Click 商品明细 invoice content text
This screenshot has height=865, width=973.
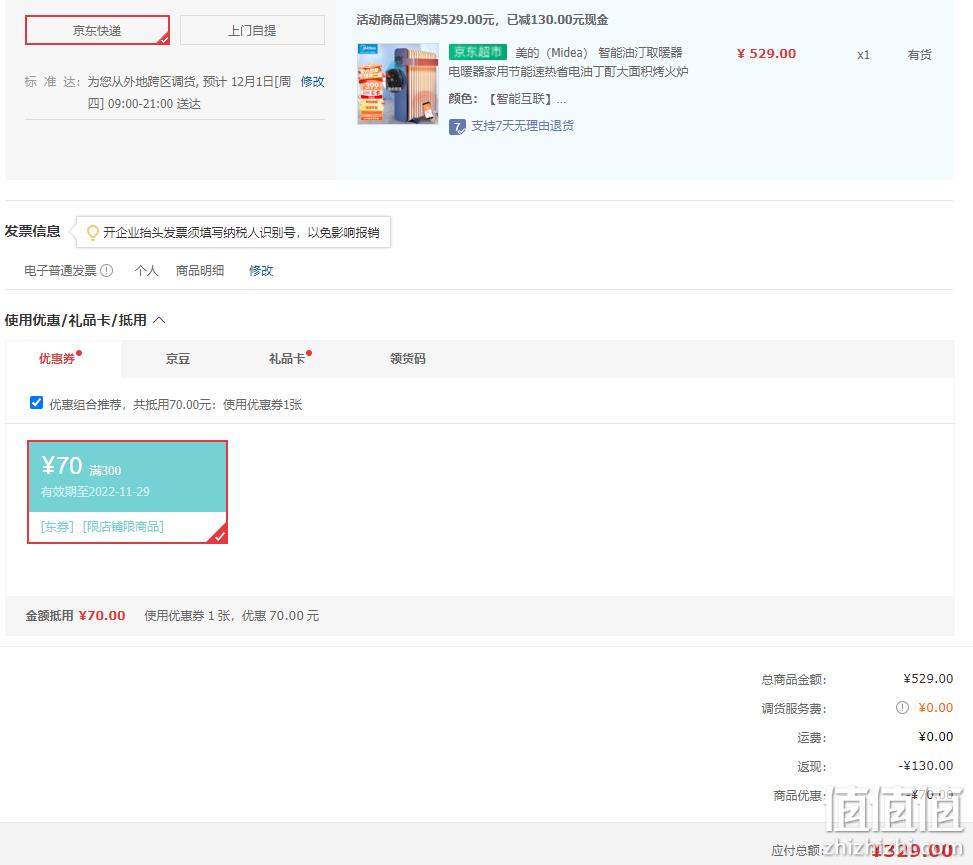(x=200, y=271)
